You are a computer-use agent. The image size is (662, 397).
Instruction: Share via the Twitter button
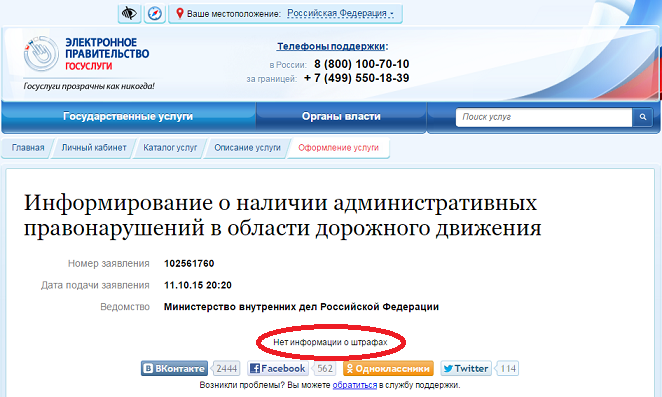(466, 369)
